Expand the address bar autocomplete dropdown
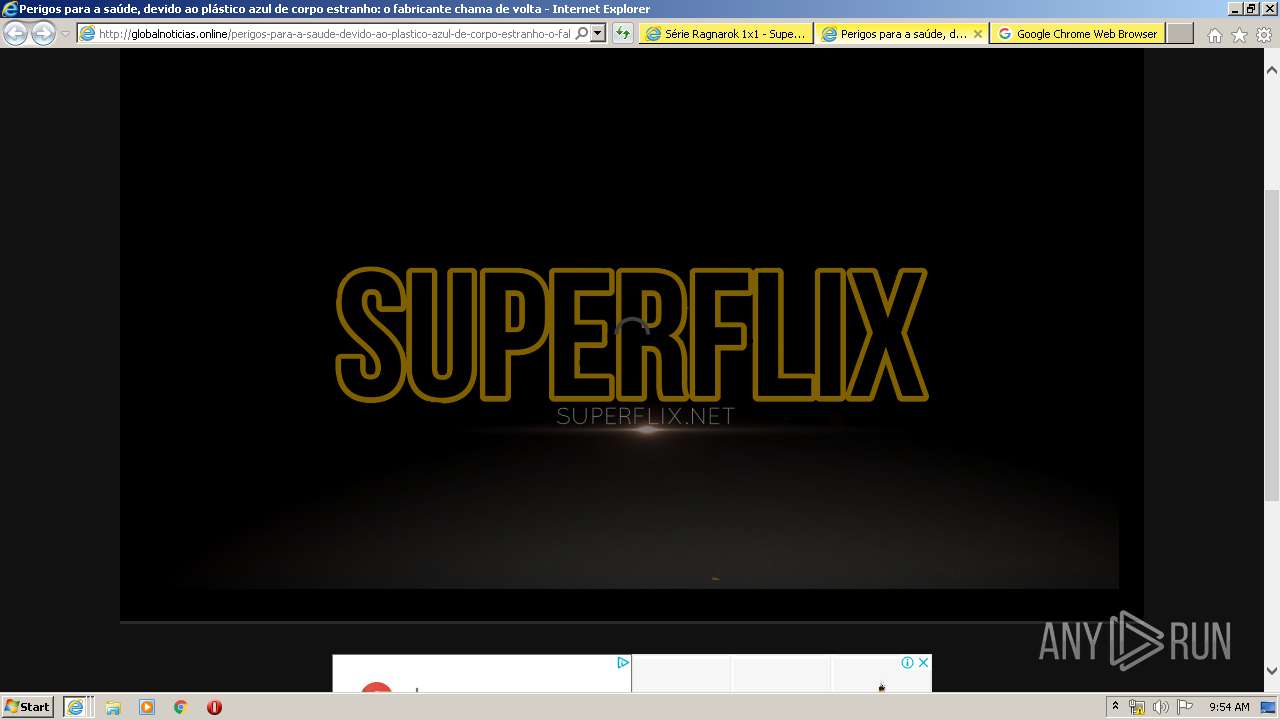Viewport: 1280px width, 720px height. point(597,33)
